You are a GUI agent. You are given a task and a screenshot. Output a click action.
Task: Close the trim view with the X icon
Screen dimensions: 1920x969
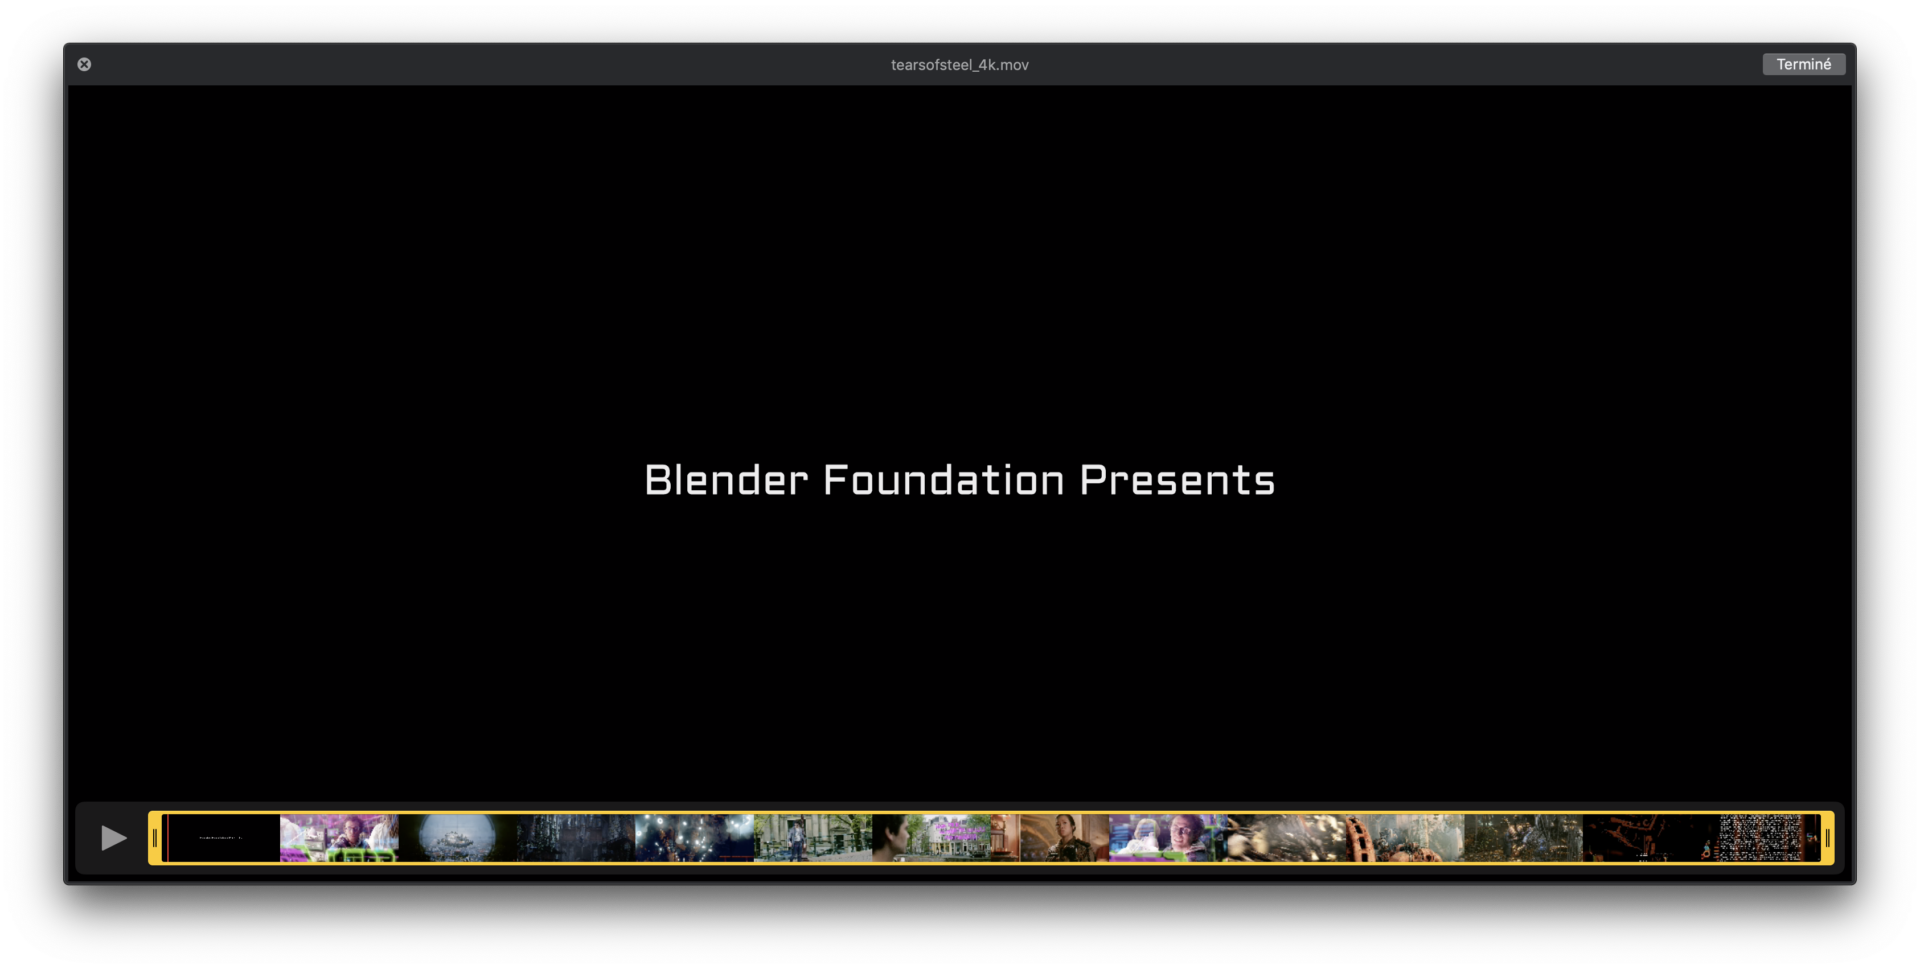[x=84, y=64]
